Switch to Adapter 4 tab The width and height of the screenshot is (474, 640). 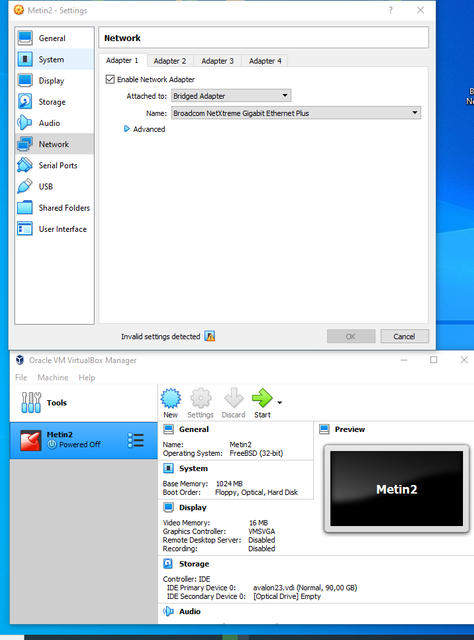point(265,61)
